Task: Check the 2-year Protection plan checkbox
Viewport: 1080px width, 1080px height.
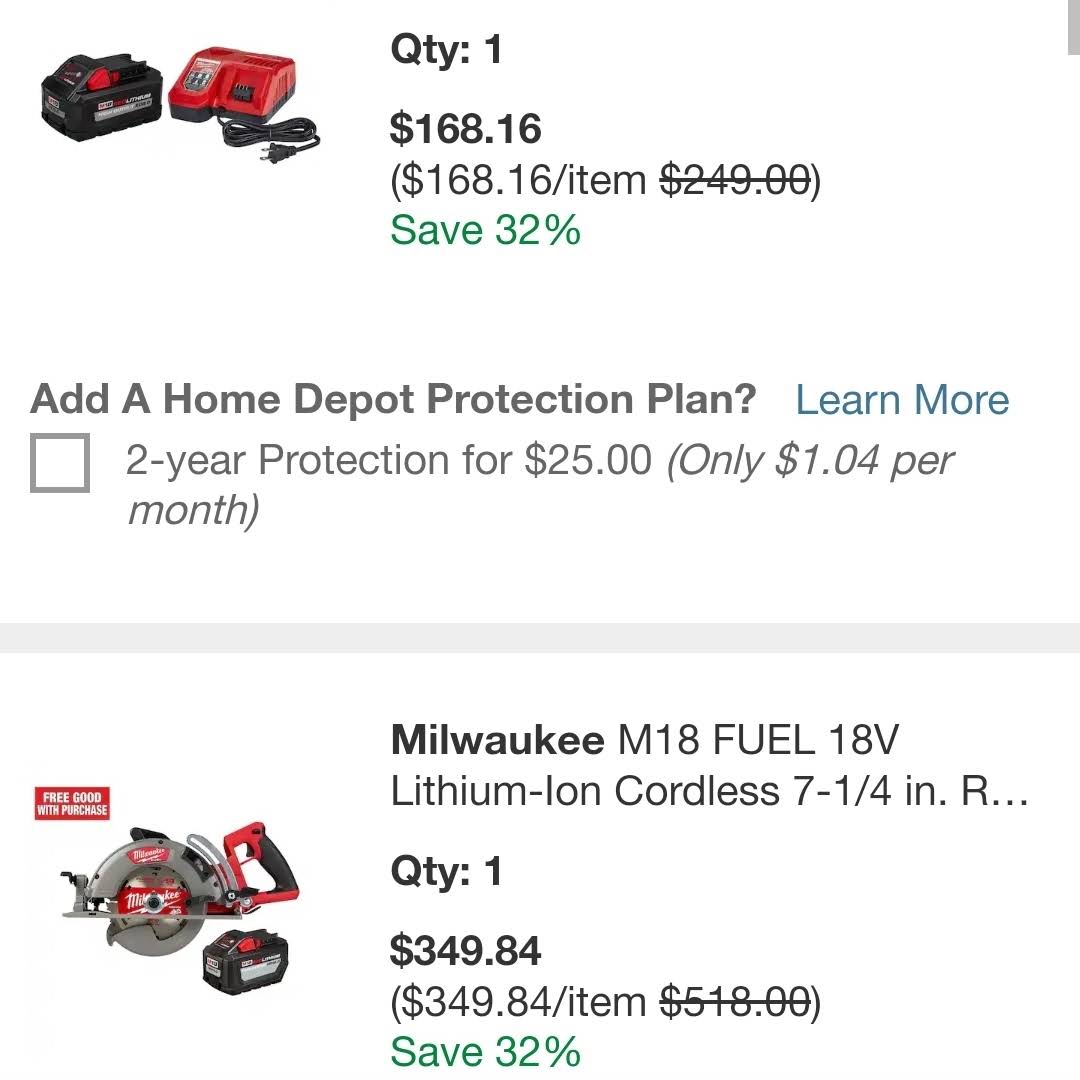Action: tap(60, 462)
